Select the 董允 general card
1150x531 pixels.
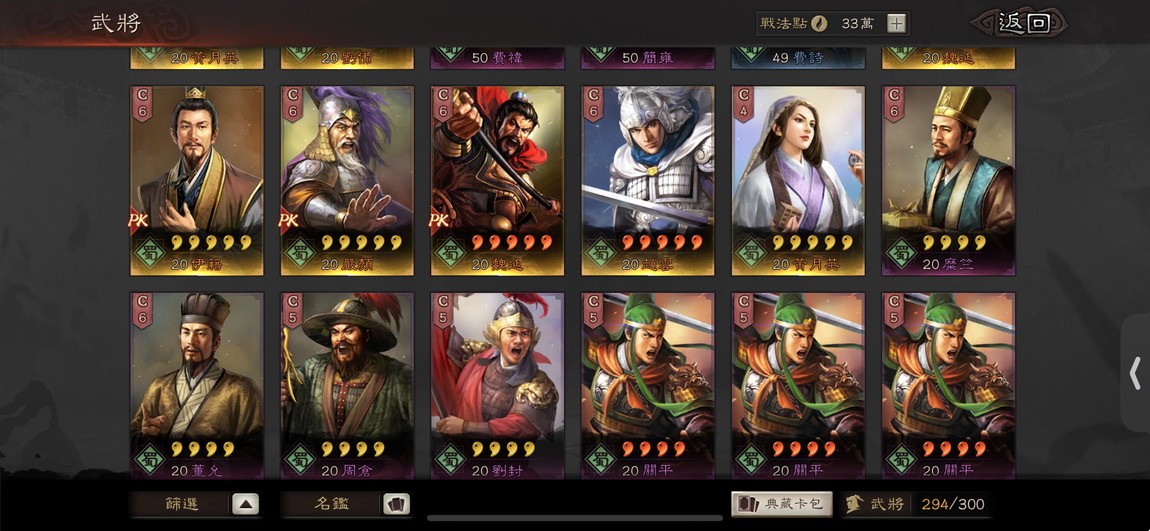tap(197, 386)
